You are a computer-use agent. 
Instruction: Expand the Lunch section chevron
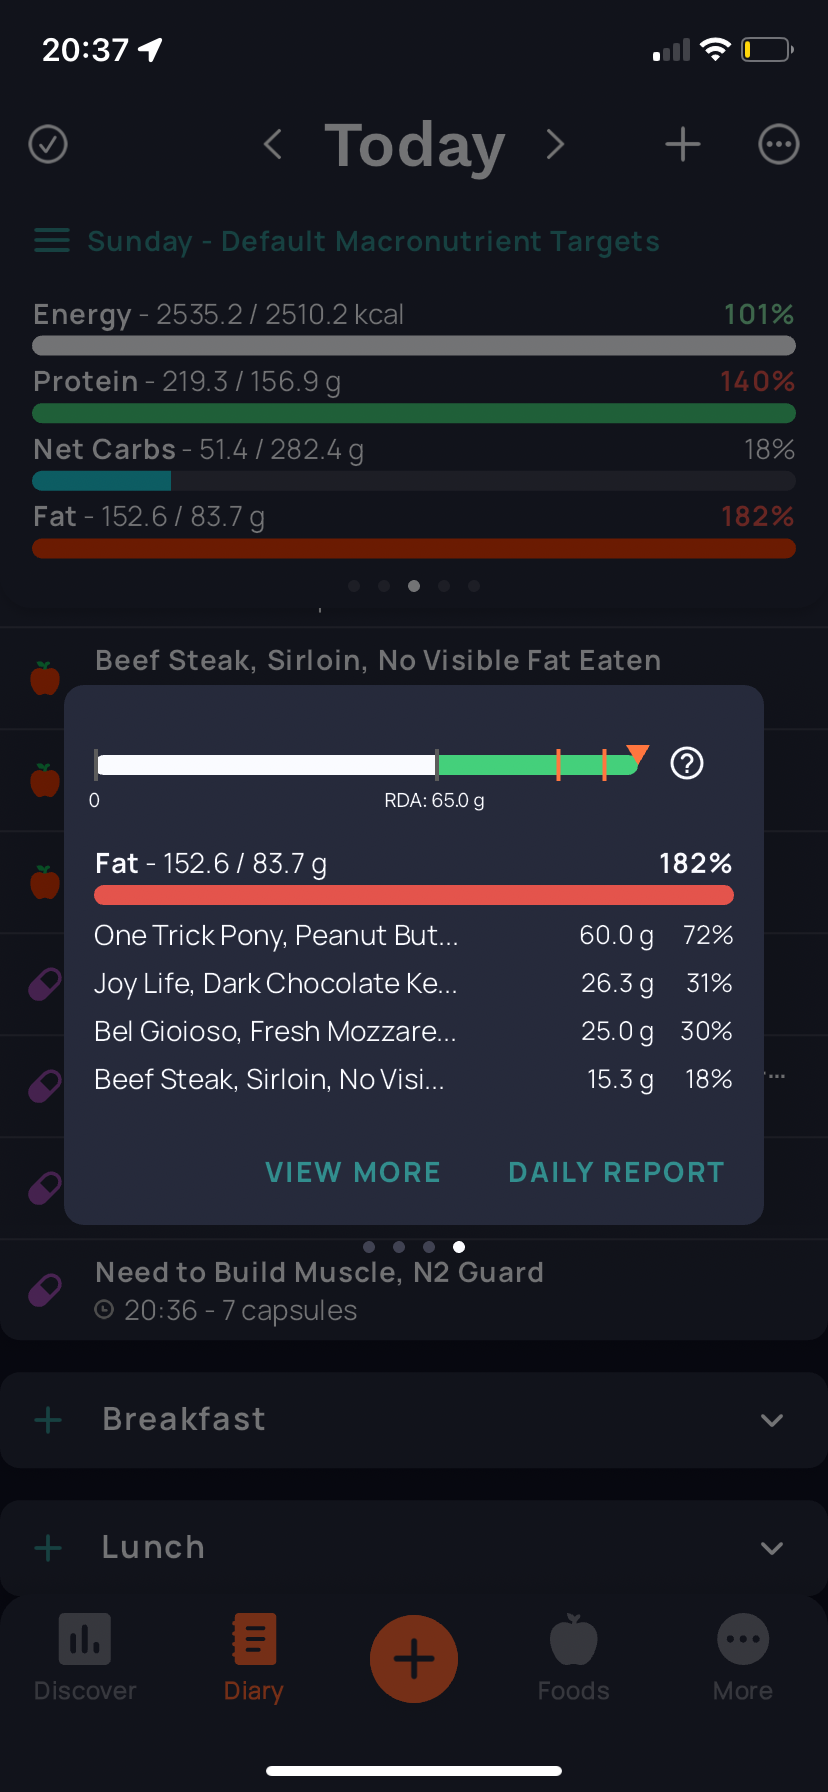[771, 1548]
